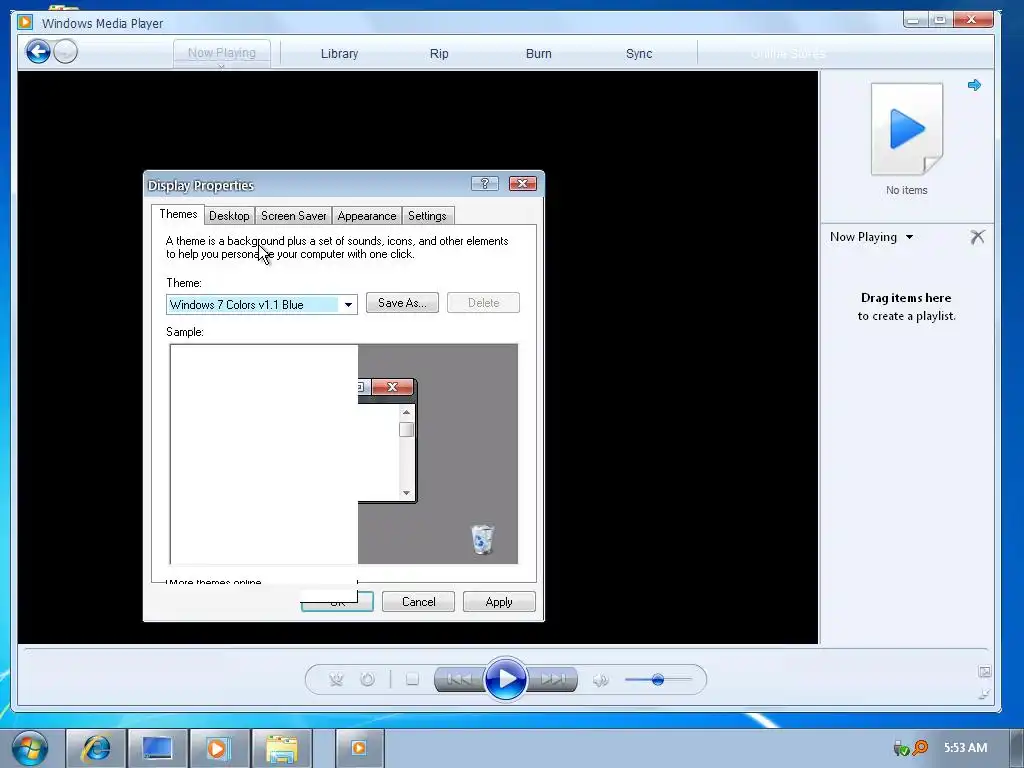Toggle the repeat button in playback controls
This screenshot has height=768, width=1024.
[368, 680]
